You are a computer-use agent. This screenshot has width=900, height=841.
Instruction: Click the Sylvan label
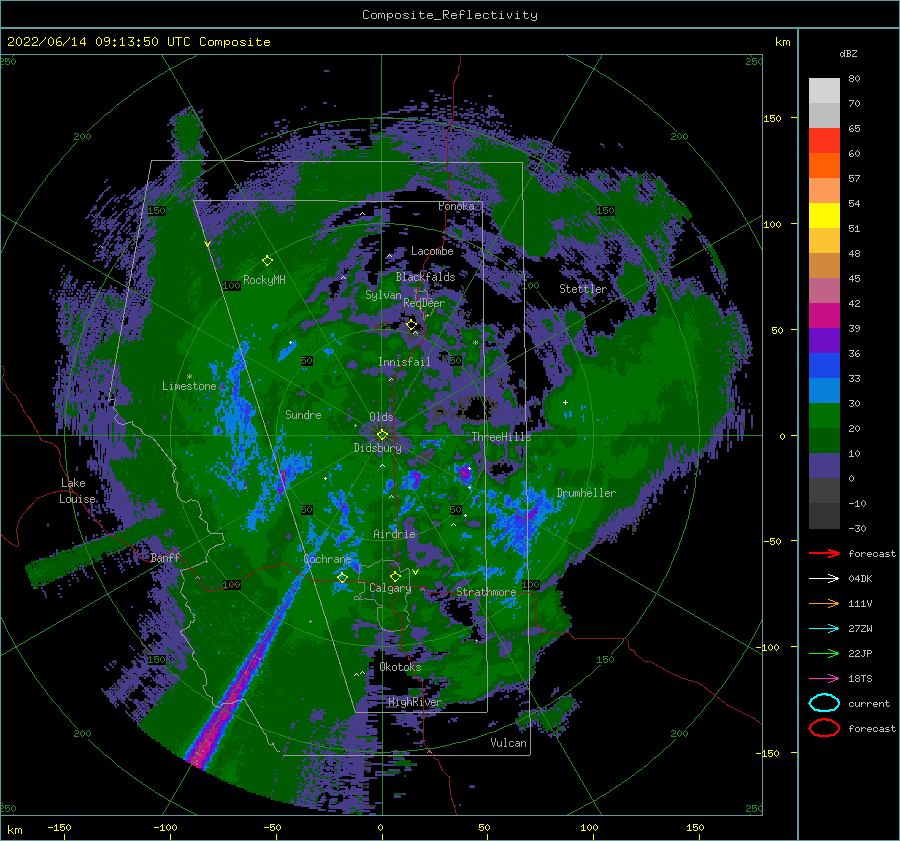pos(383,295)
